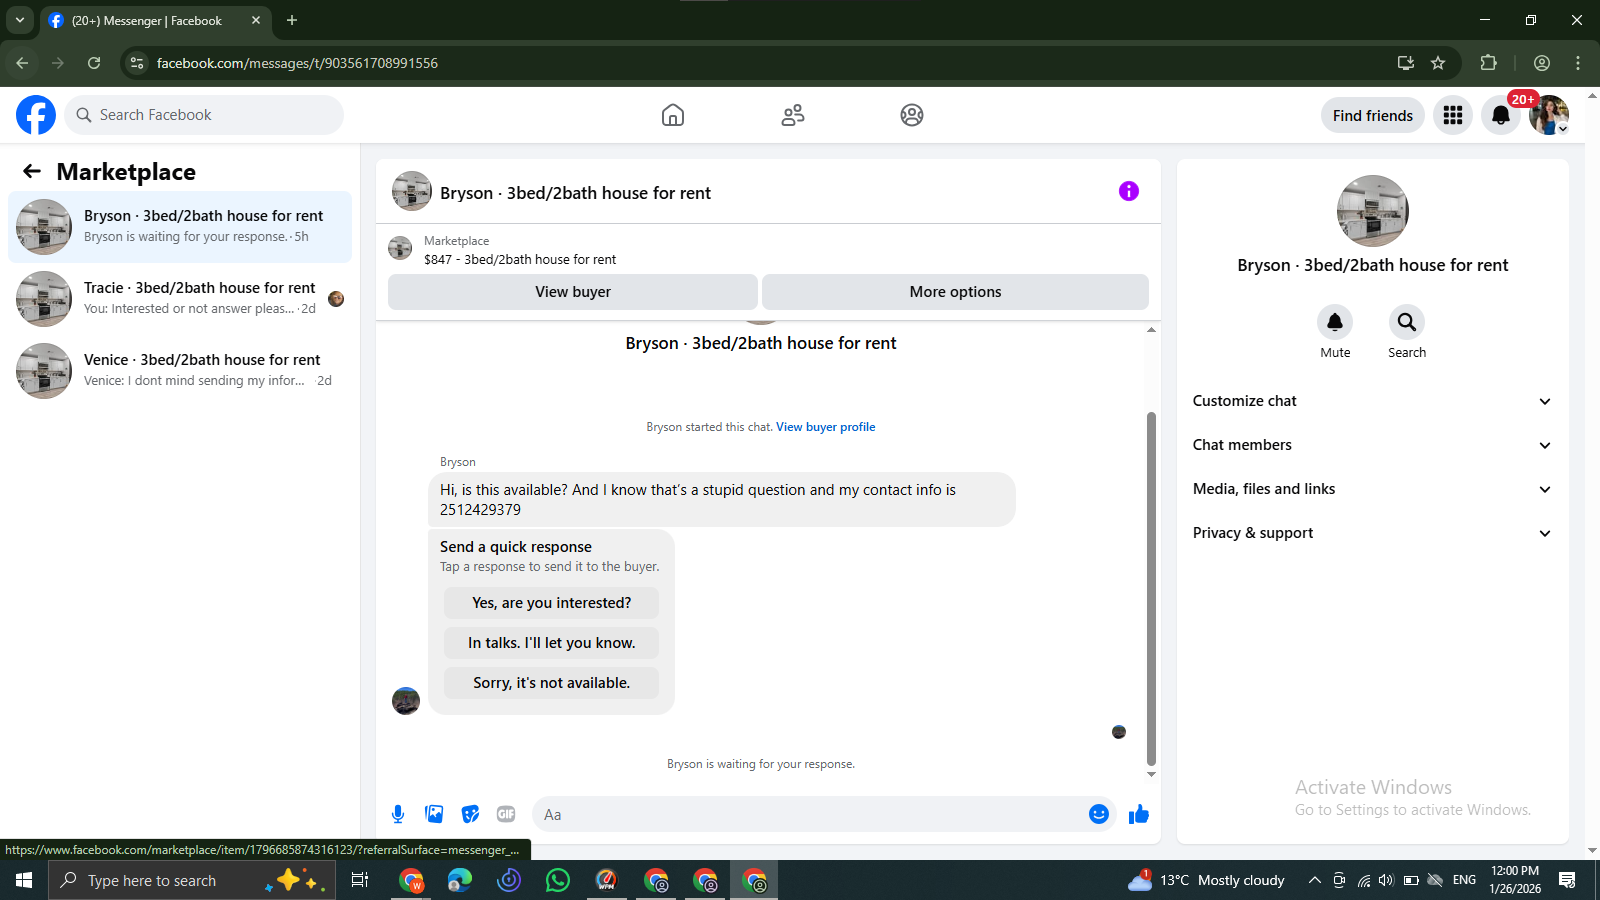Expand the Customize chat section
The image size is (1600, 900).
point(1372,401)
